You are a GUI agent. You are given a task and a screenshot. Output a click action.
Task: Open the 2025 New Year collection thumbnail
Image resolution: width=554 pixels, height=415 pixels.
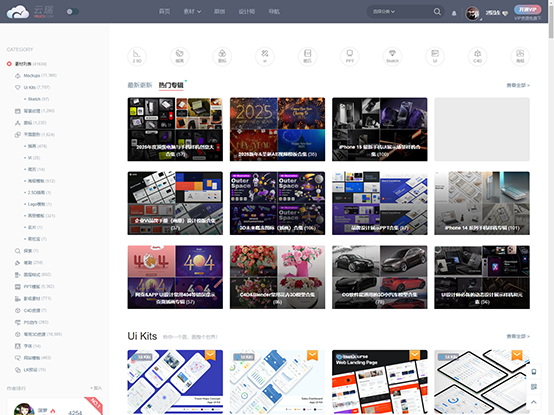click(x=277, y=129)
